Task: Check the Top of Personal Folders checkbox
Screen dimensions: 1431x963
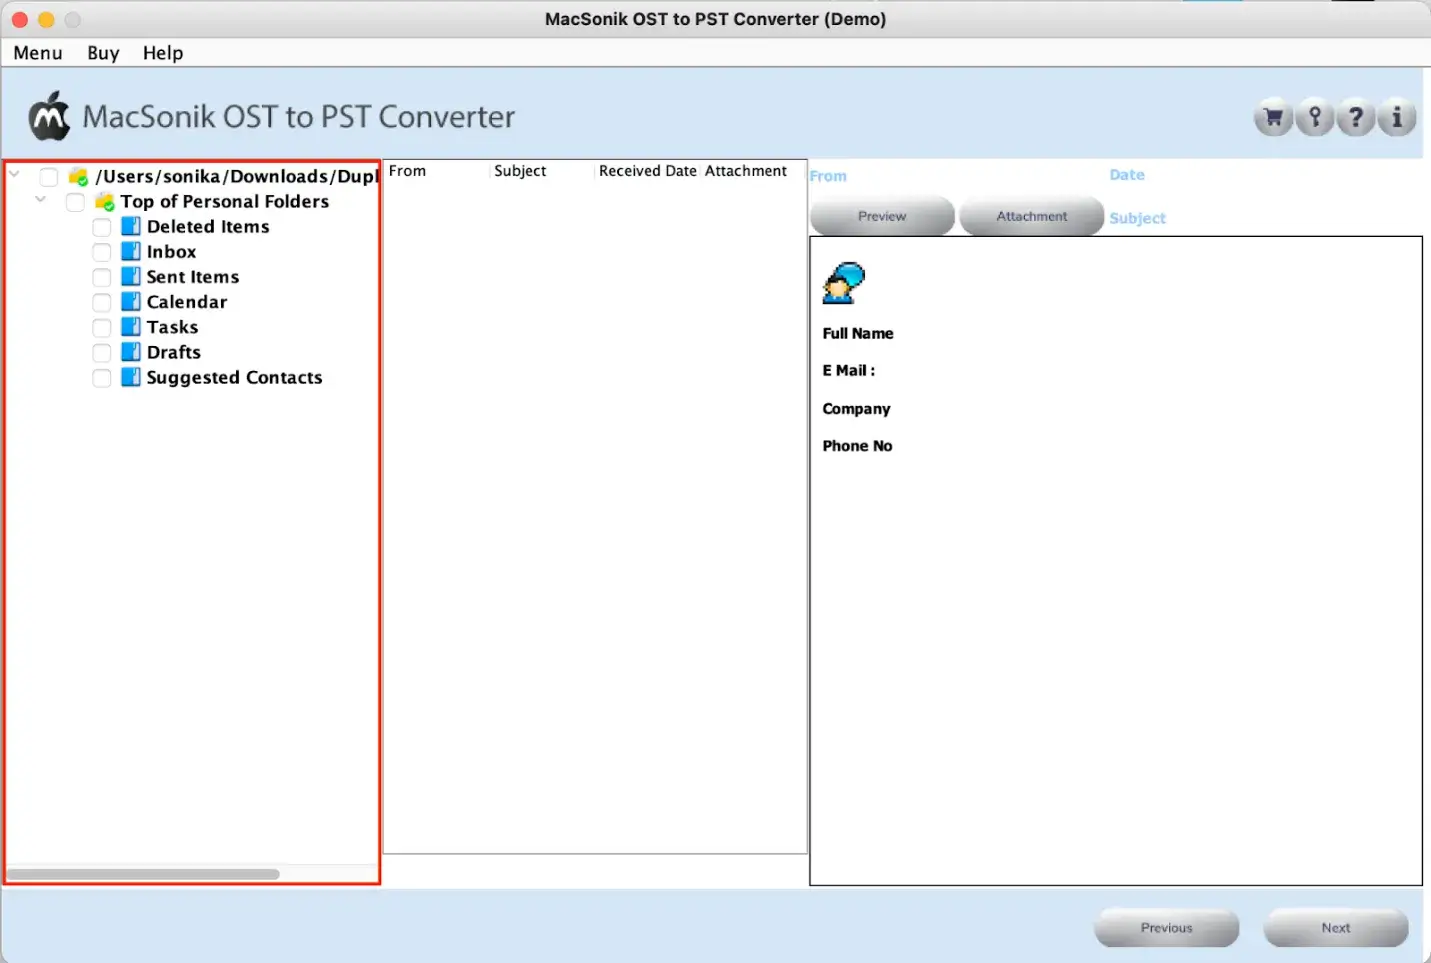Action: point(75,202)
